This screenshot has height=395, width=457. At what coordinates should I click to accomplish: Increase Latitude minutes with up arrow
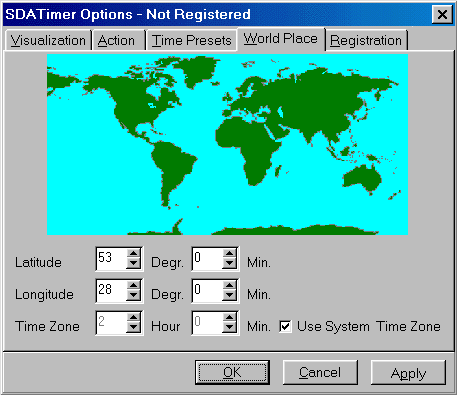coord(229,253)
